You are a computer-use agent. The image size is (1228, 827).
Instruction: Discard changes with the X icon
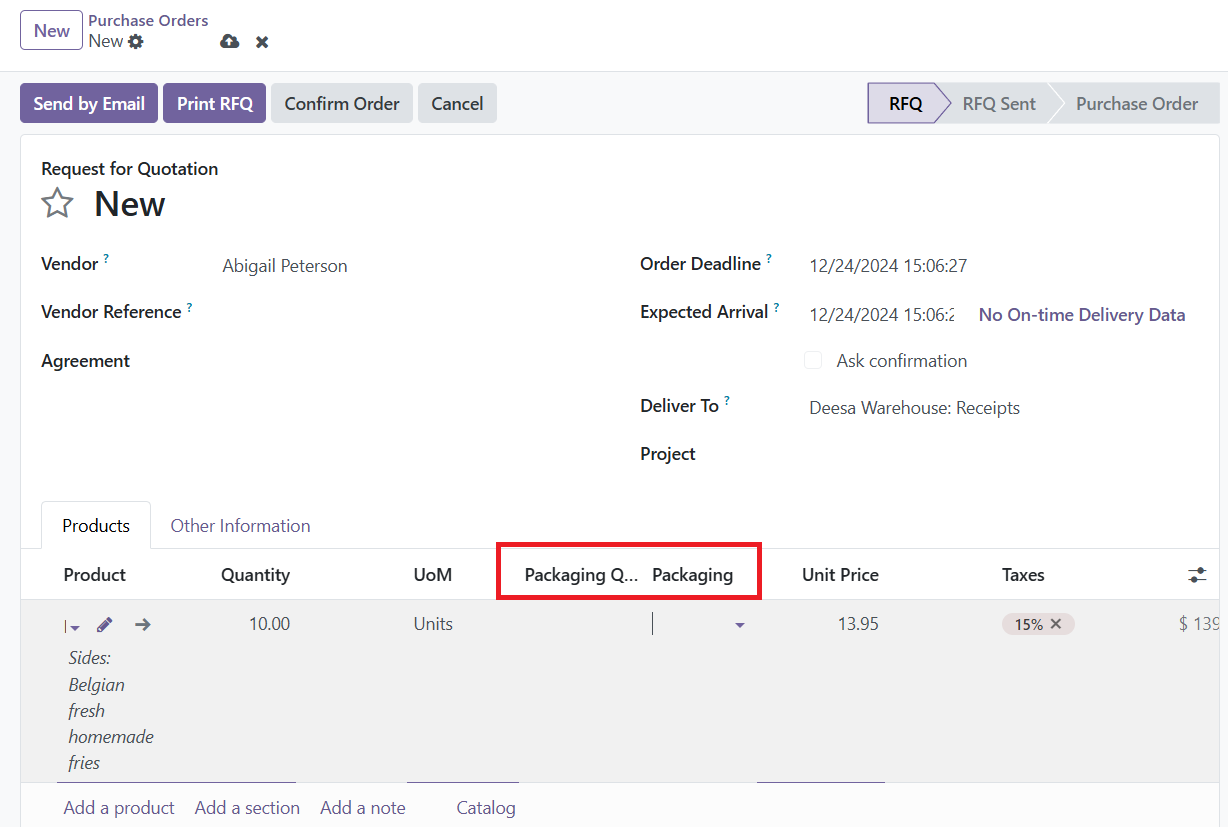point(262,42)
